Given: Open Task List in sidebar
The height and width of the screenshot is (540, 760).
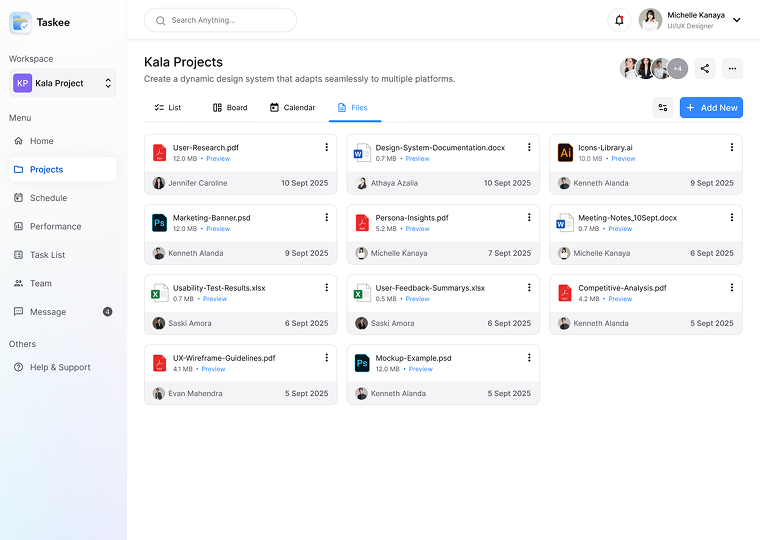Looking at the screenshot, I should pos(63,255).
